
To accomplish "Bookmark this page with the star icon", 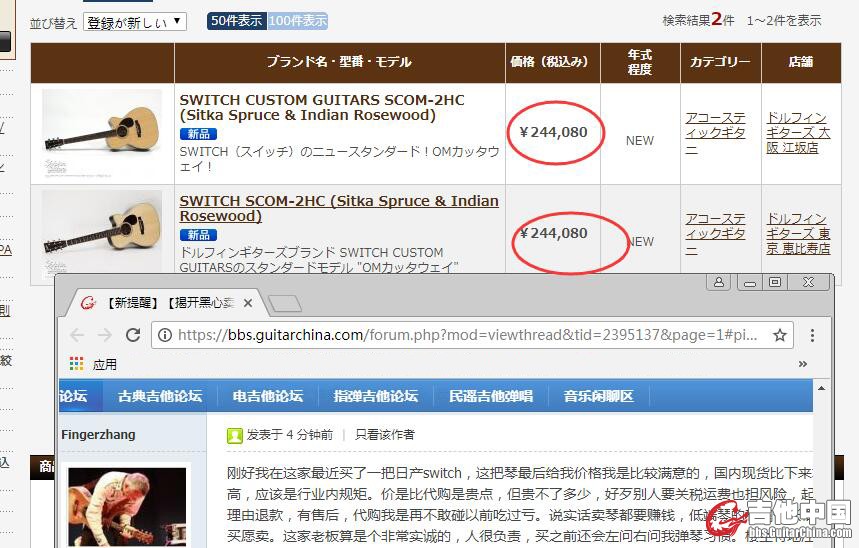I will pyautogui.click(x=780, y=335).
